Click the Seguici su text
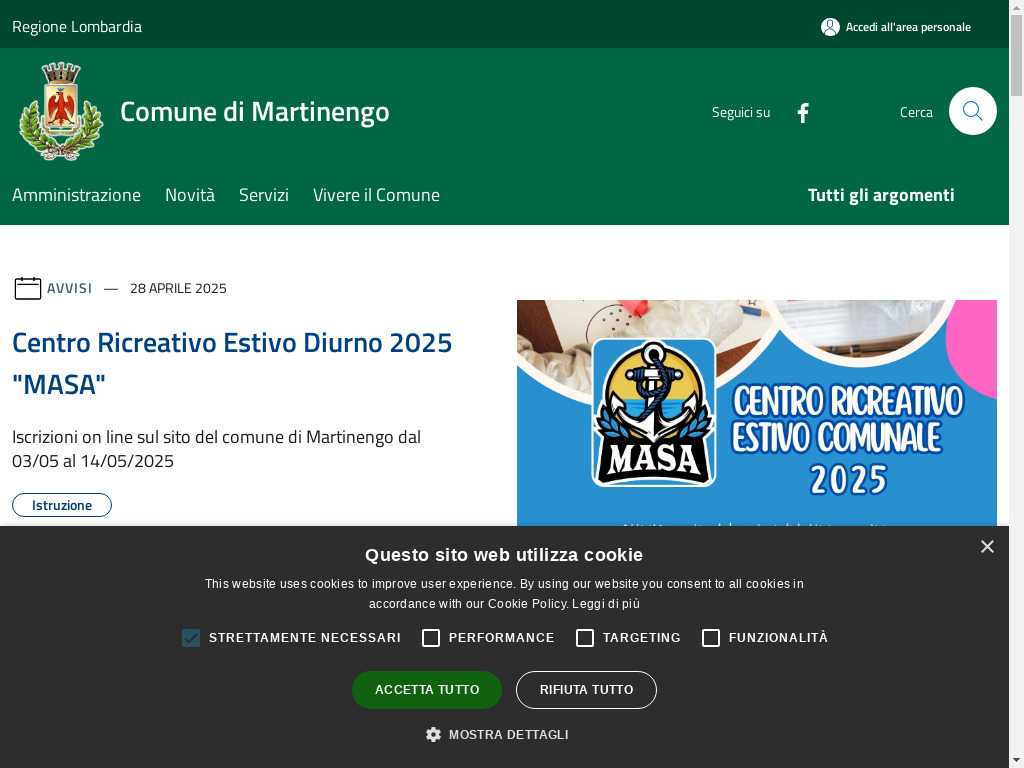Screen dimensions: 1024x768 pos(741,112)
